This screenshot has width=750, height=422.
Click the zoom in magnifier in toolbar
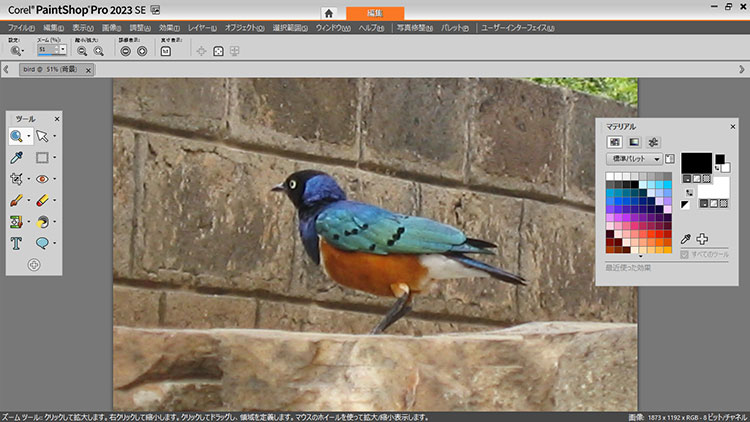pyautogui.click(x=98, y=50)
